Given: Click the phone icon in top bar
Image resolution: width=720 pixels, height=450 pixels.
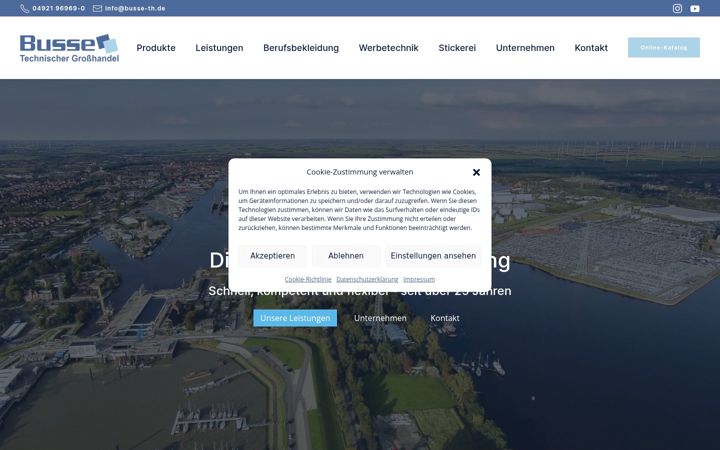Looking at the screenshot, I should [x=24, y=8].
